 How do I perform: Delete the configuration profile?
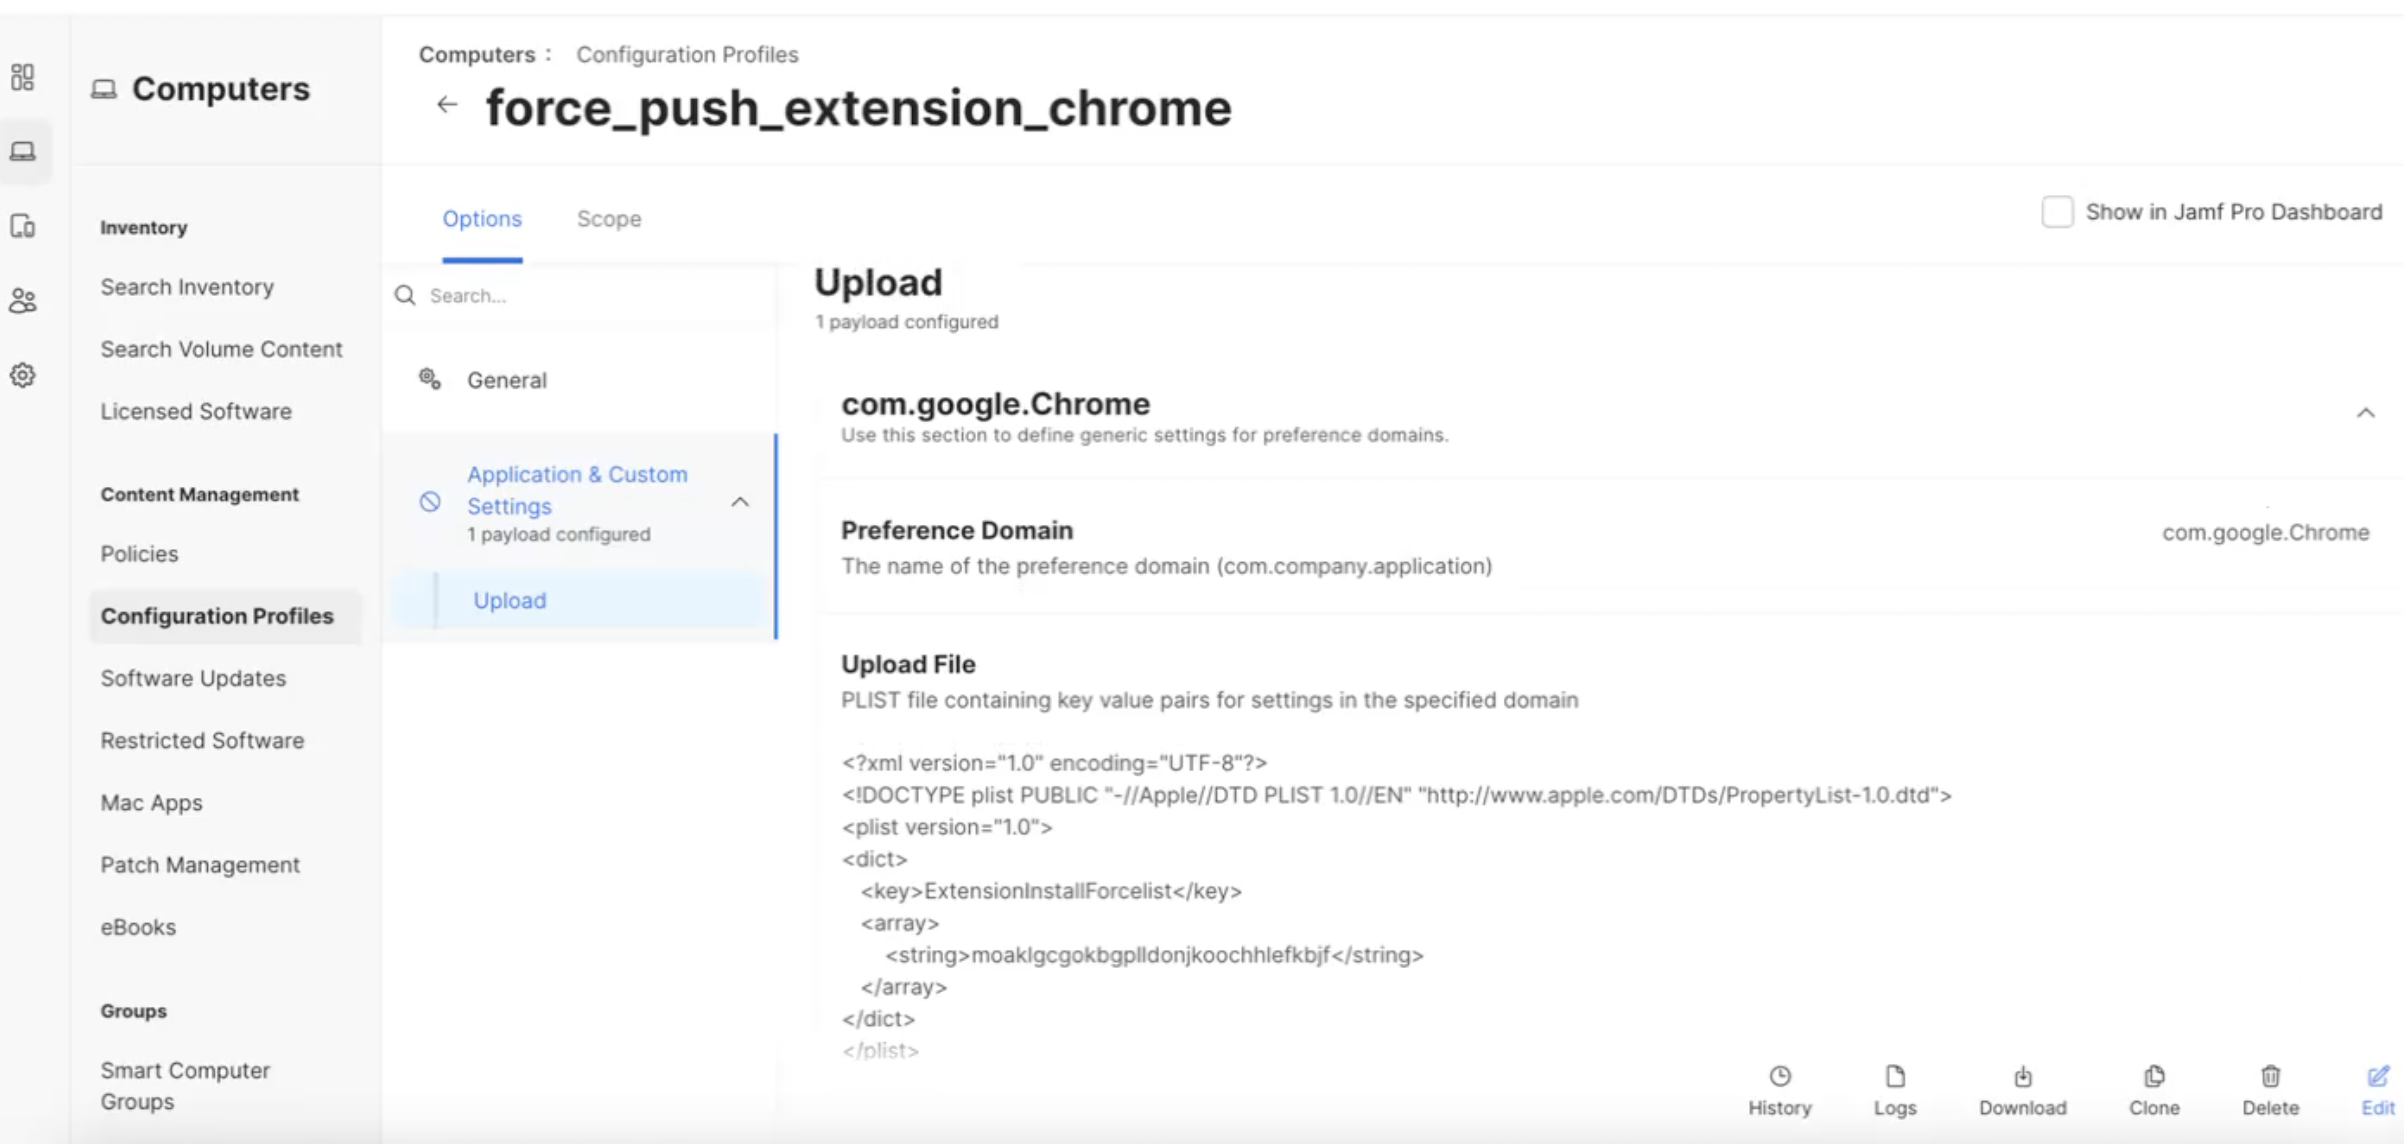click(2270, 1090)
